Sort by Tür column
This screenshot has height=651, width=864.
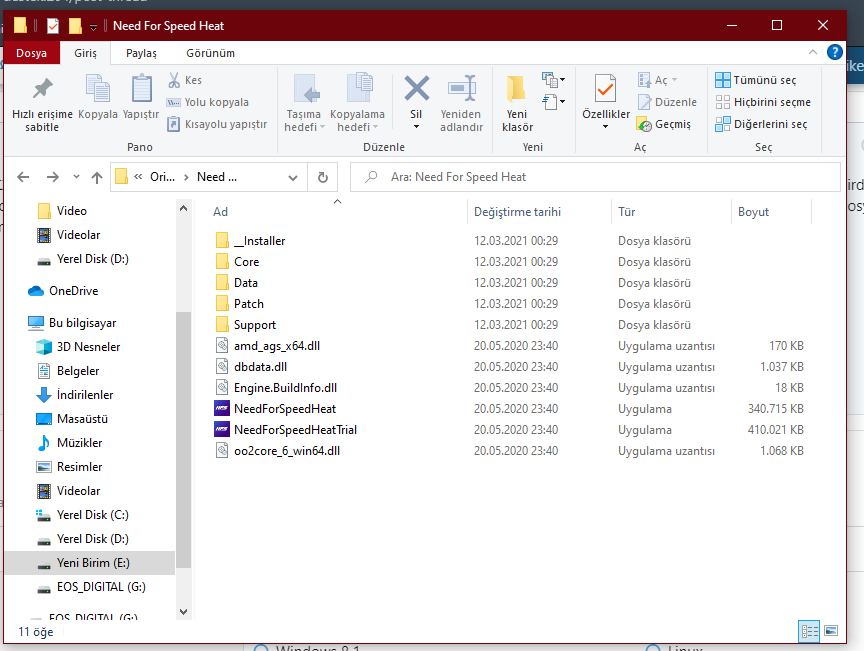tap(626, 212)
